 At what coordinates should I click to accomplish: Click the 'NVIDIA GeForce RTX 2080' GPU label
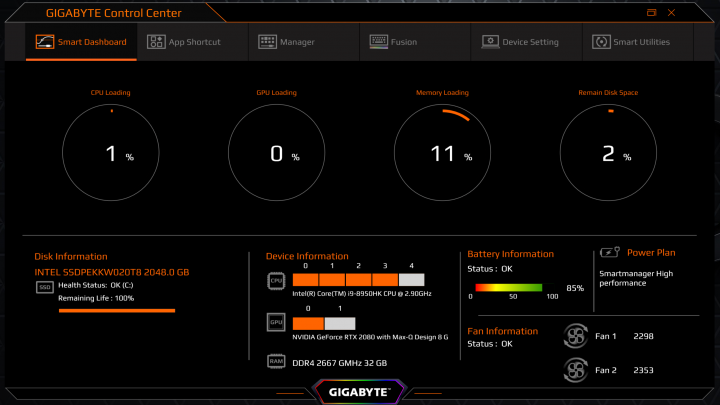[370, 337]
